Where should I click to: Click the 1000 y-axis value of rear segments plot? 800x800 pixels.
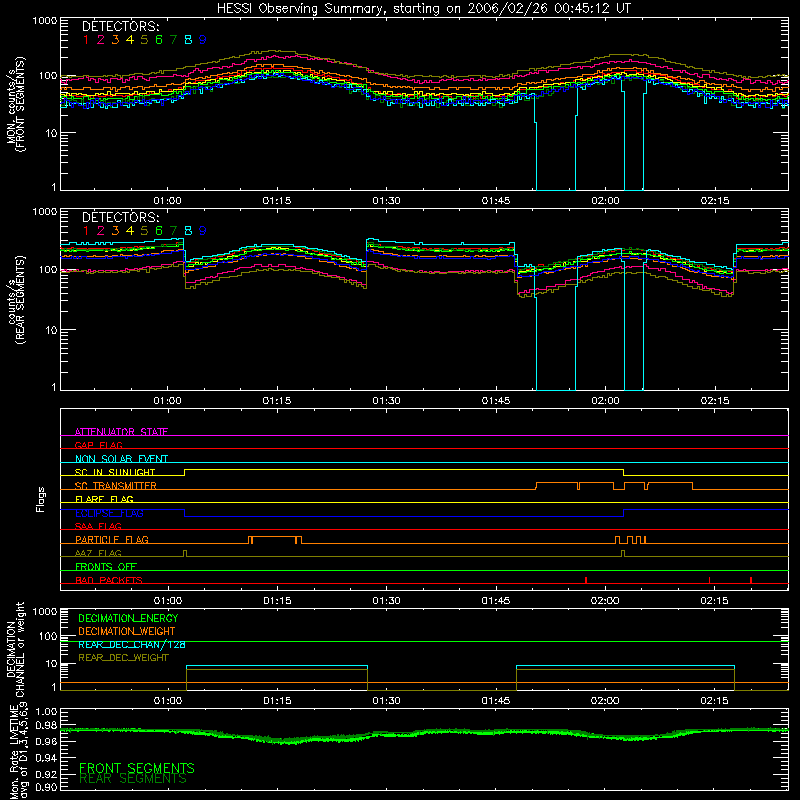click(x=45, y=212)
